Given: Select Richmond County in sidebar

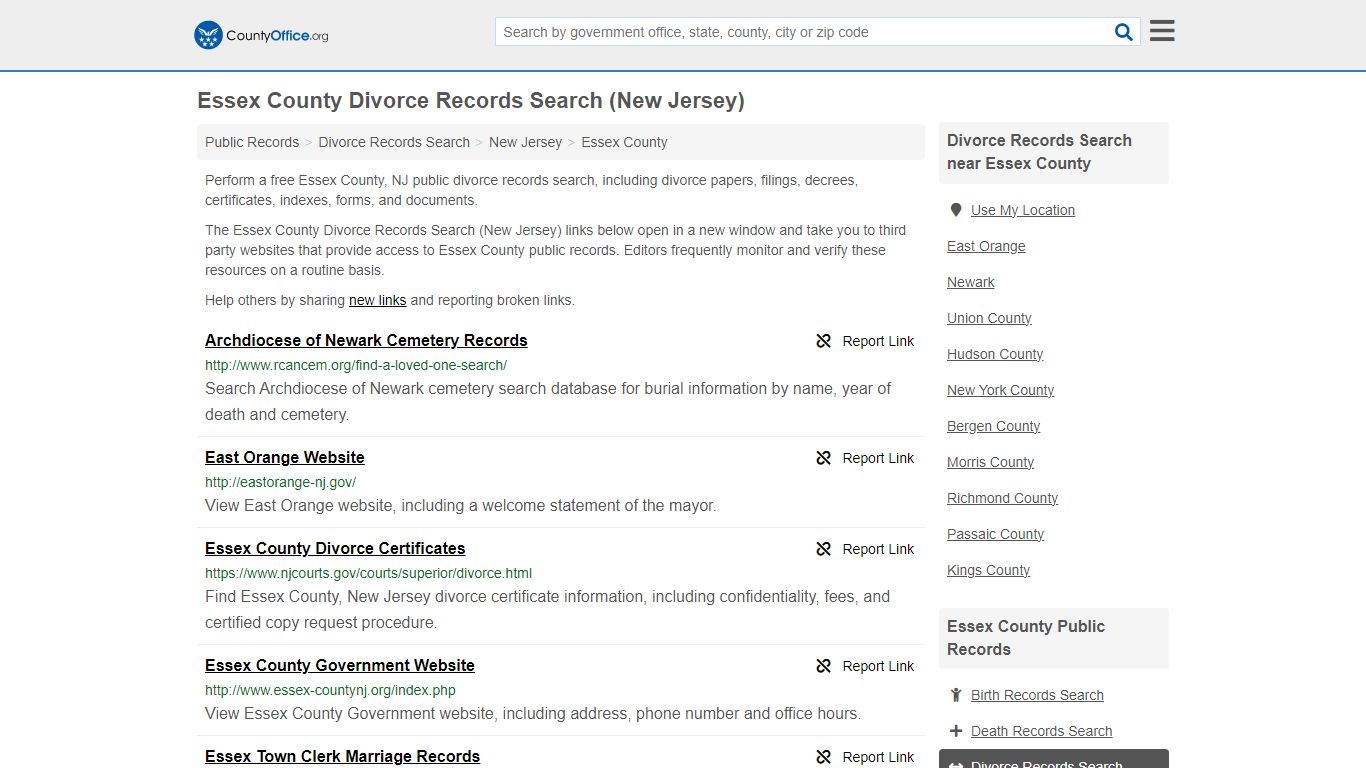Looking at the screenshot, I should pyautogui.click(x=1002, y=498).
